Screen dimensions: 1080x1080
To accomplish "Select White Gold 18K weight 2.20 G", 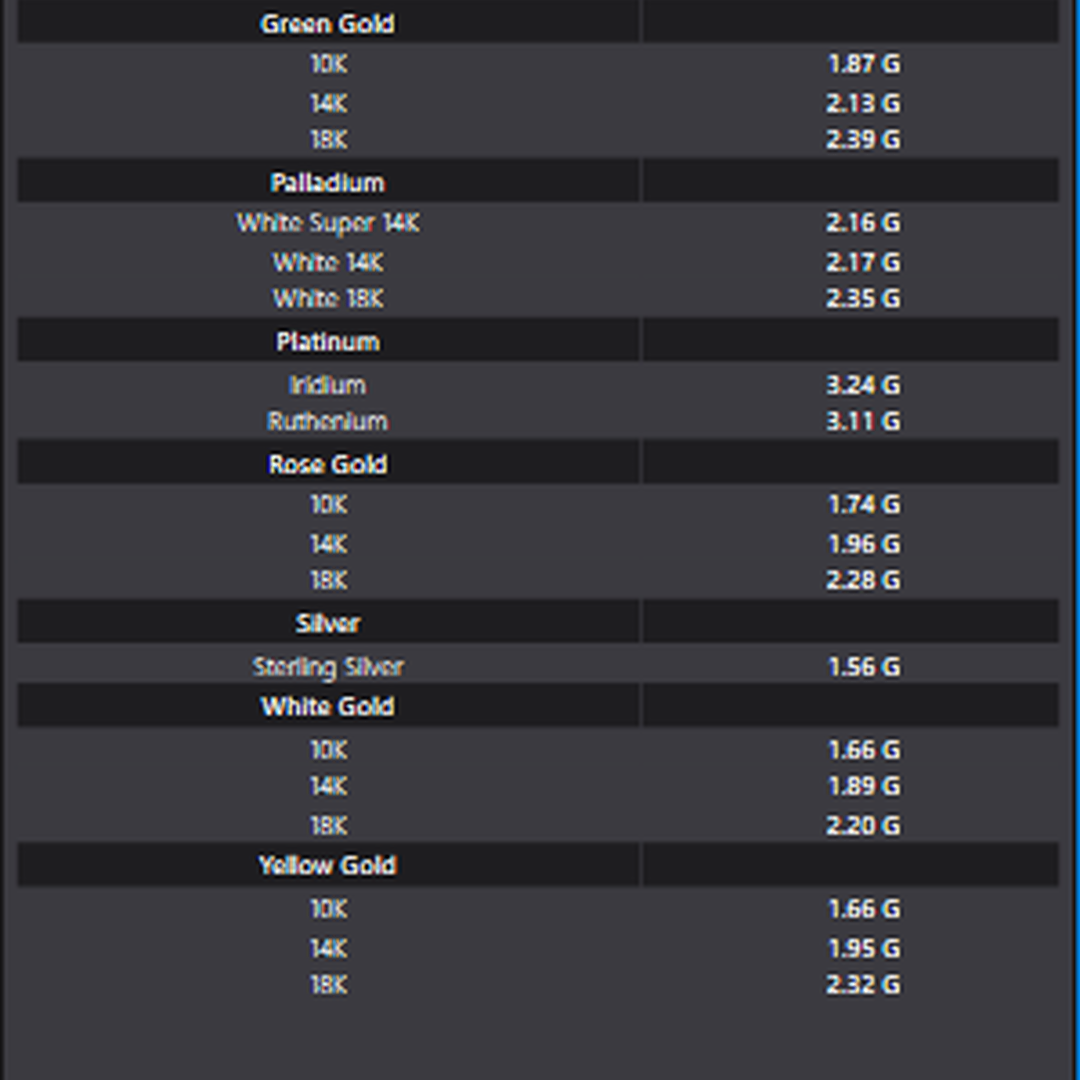I will pos(862,826).
